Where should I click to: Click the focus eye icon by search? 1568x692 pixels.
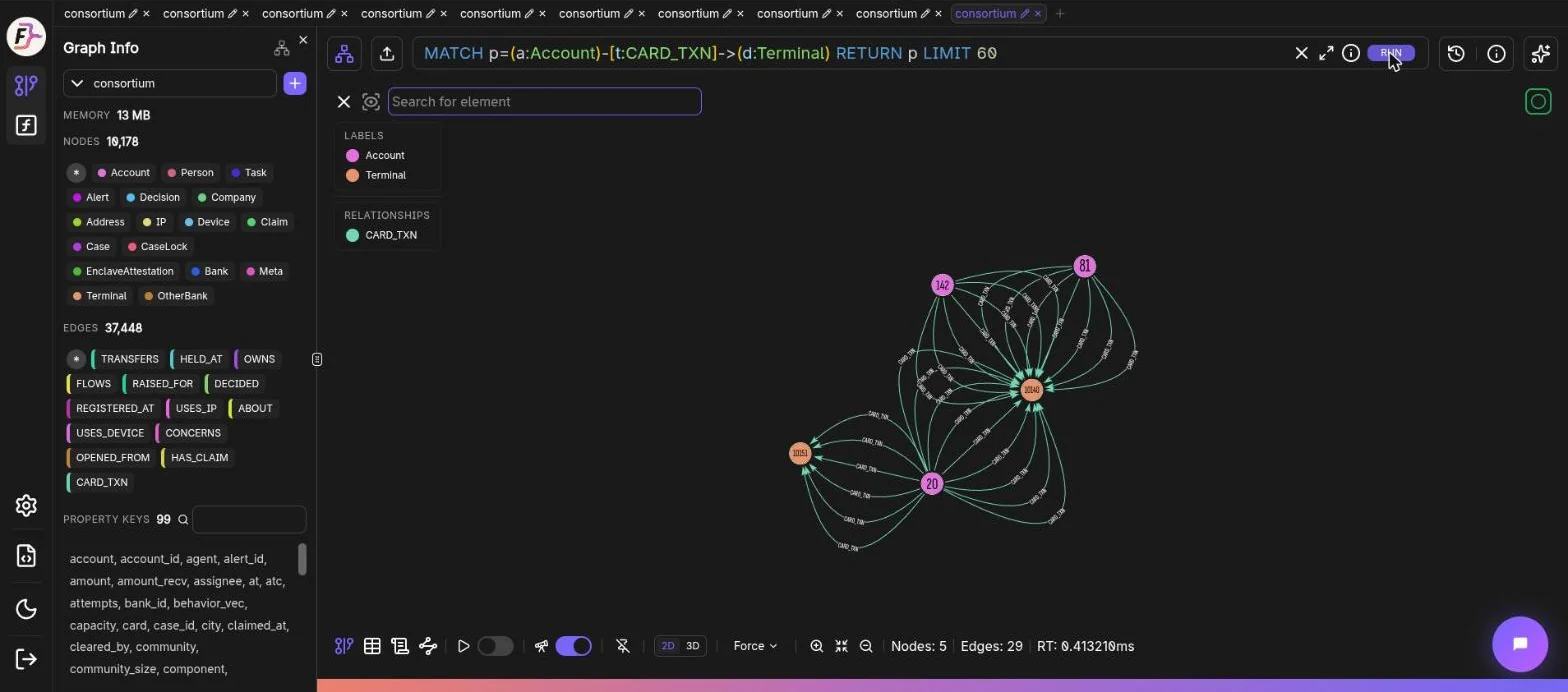371,101
